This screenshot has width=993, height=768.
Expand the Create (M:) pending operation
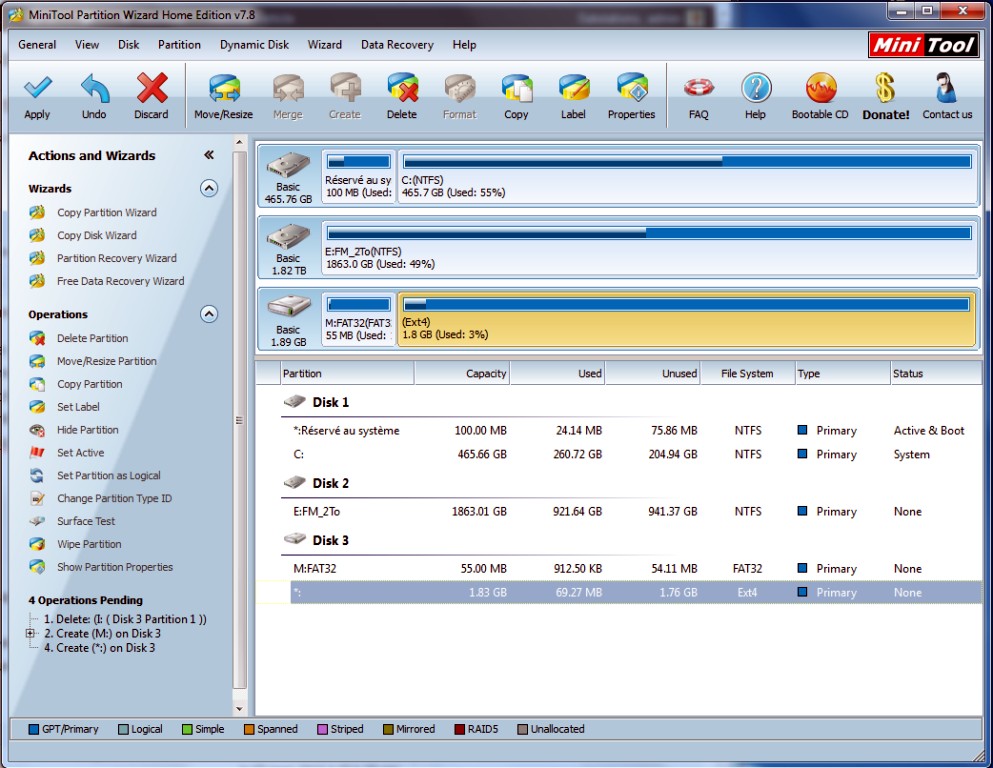30,633
